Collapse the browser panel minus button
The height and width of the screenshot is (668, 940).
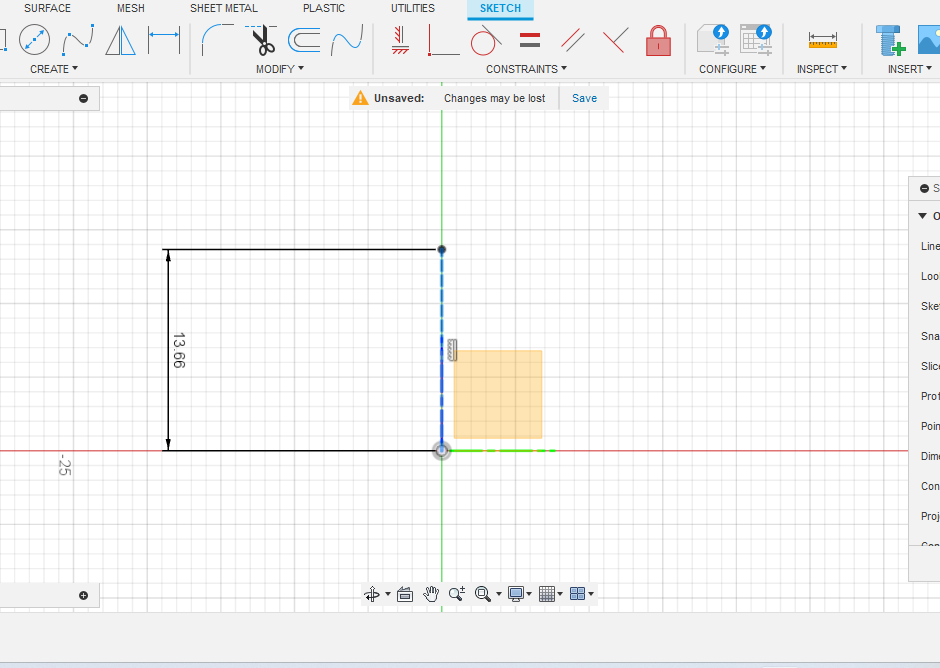click(x=83, y=98)
